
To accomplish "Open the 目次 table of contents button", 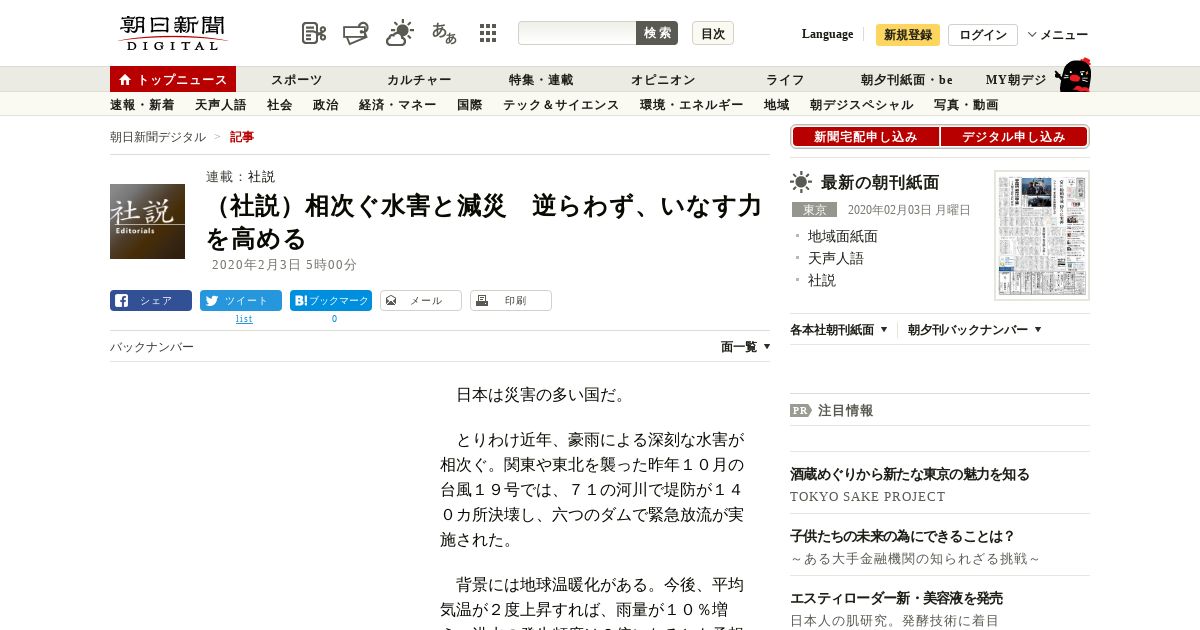I will 713,33.
